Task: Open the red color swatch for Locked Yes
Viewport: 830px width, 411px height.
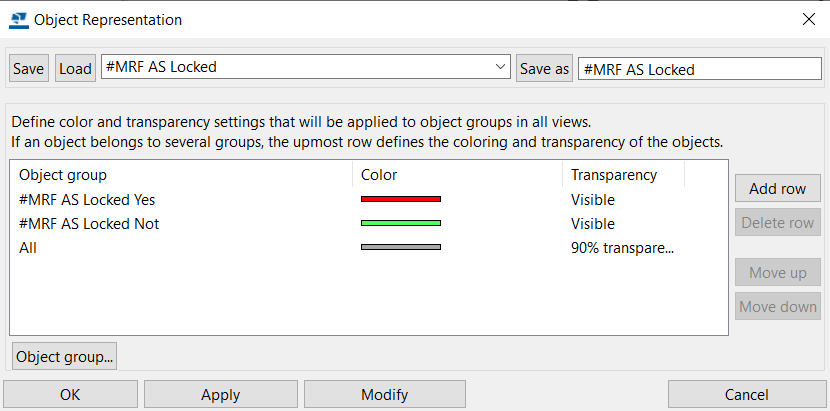Action: [x=401, y=199]
